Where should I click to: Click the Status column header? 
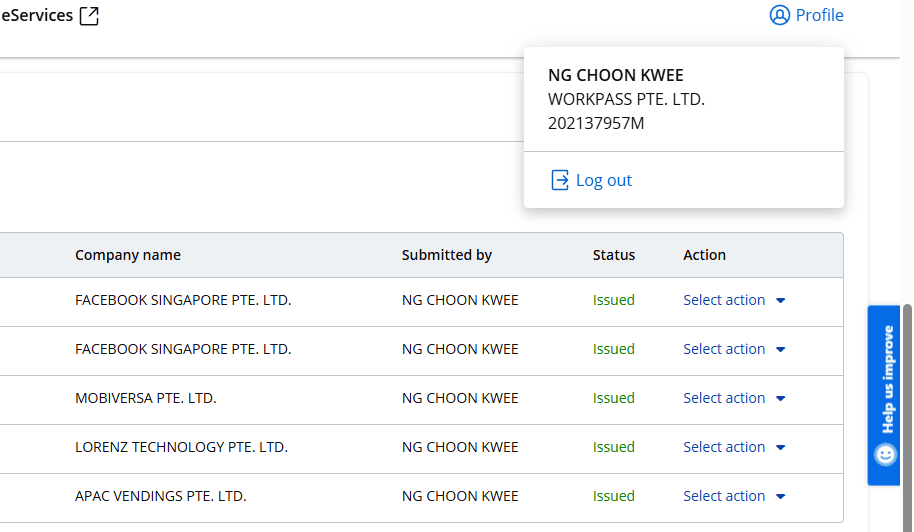[614, 255]
